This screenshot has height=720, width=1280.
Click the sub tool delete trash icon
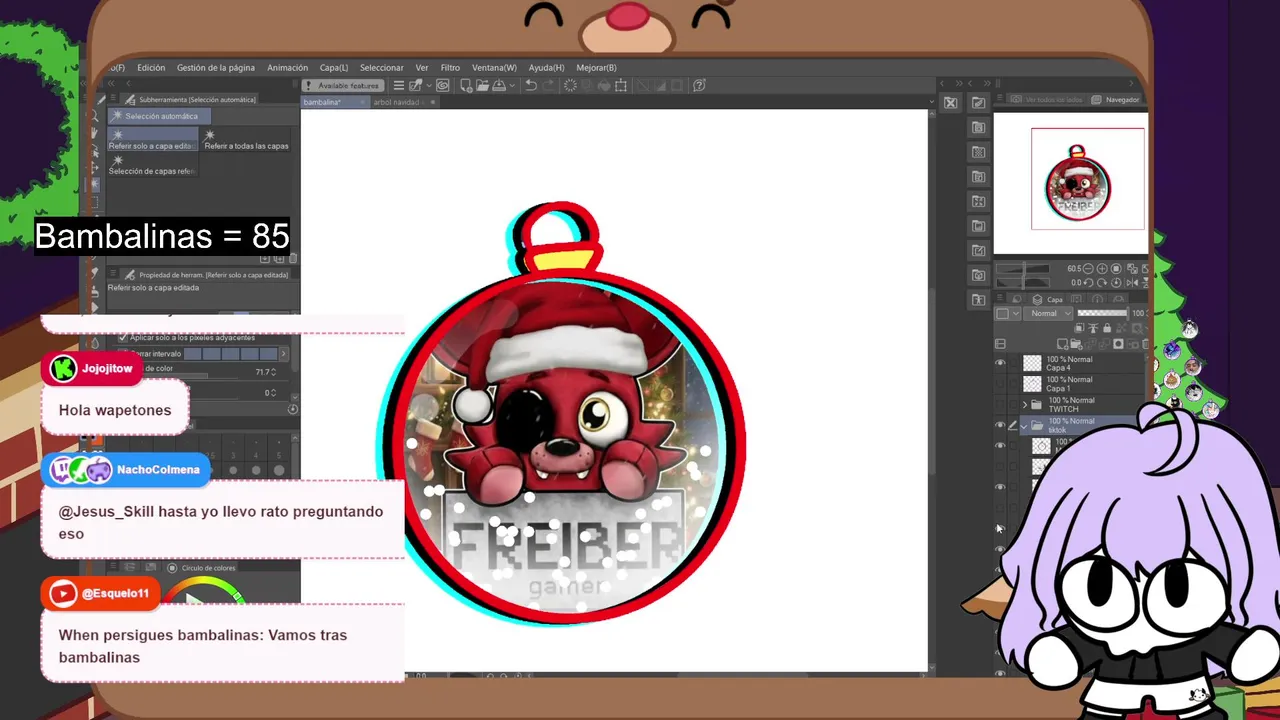293,259
